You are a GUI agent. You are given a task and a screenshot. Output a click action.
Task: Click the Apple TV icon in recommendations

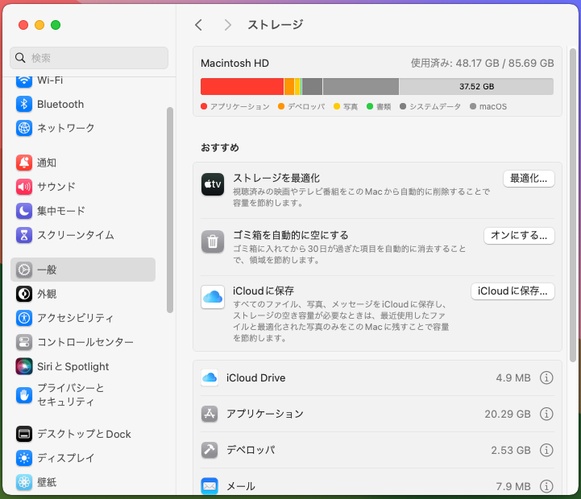(x=213, y=184)
